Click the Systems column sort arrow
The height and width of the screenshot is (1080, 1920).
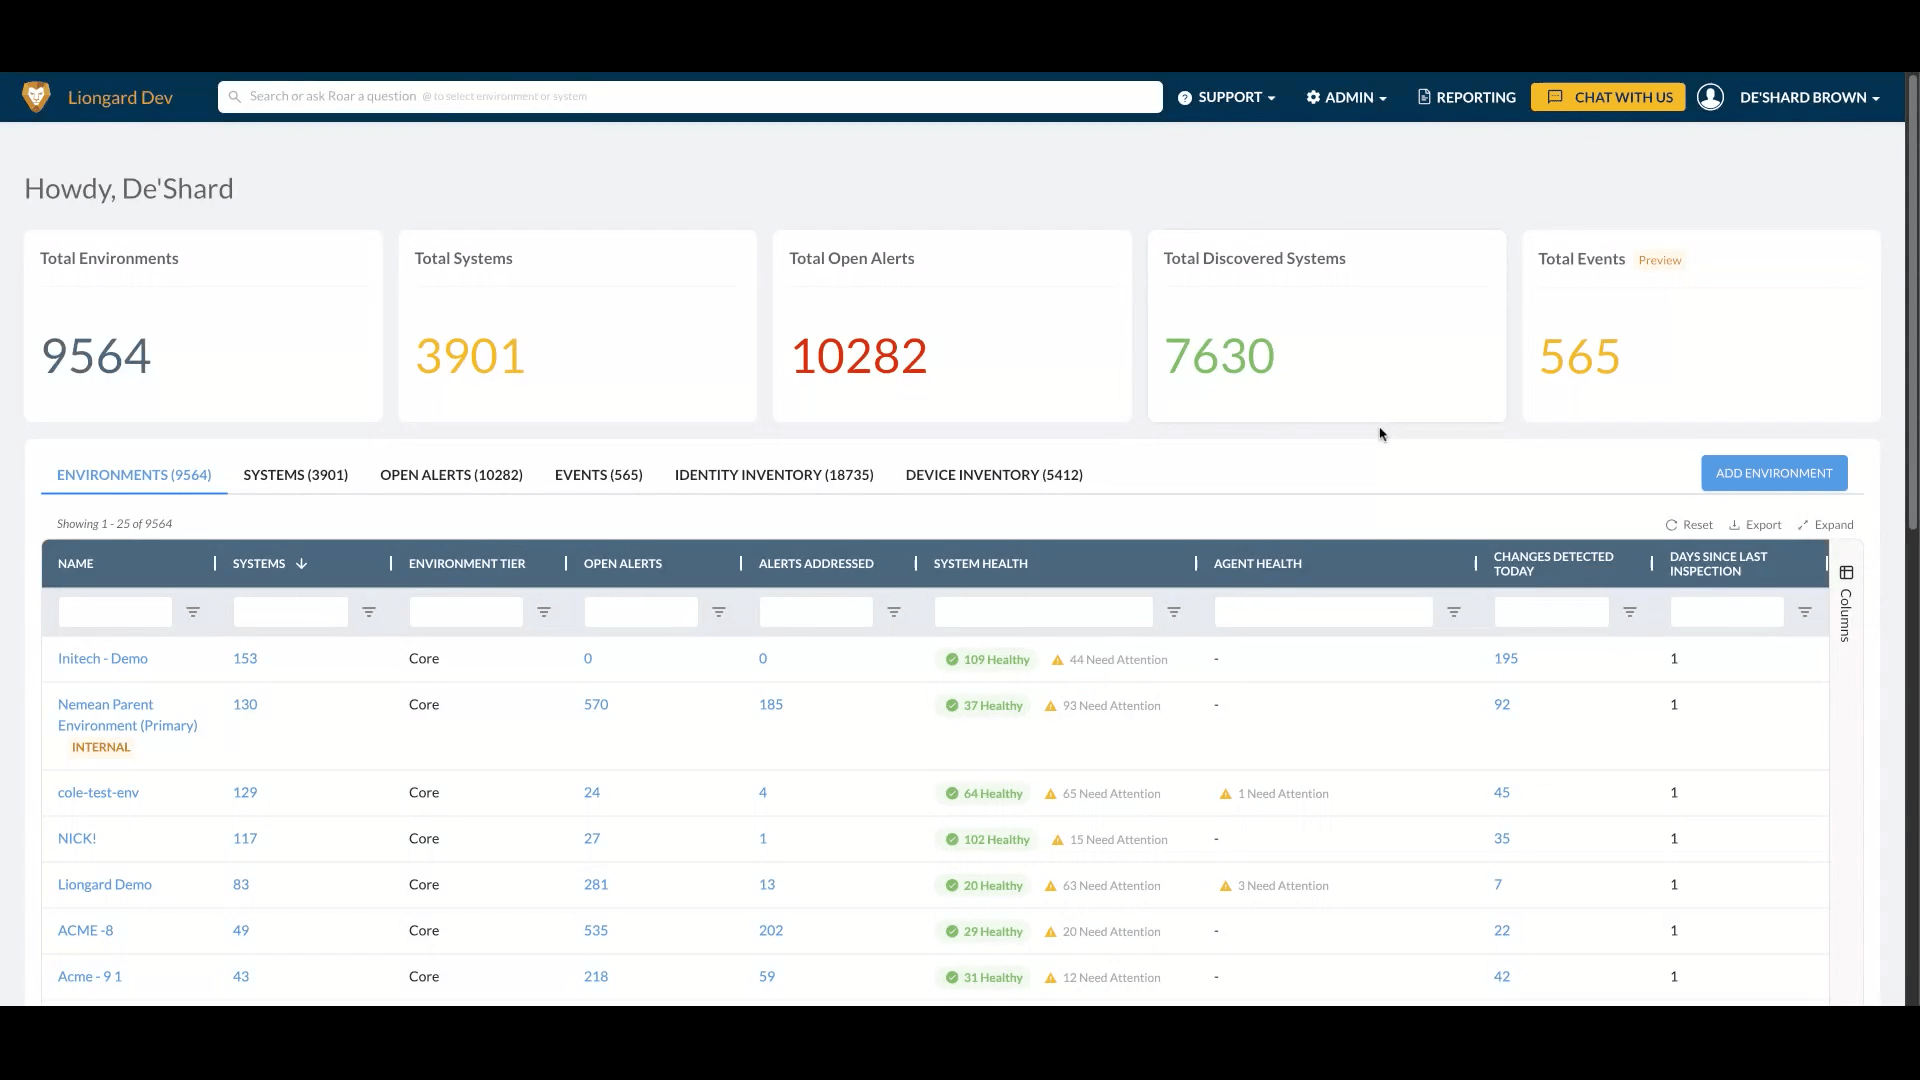point(301,564)
